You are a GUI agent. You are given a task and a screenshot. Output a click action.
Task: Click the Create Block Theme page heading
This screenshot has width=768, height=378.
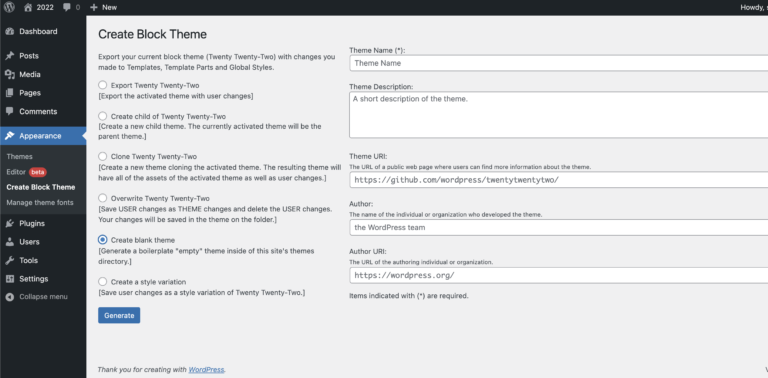click(152, 34)
